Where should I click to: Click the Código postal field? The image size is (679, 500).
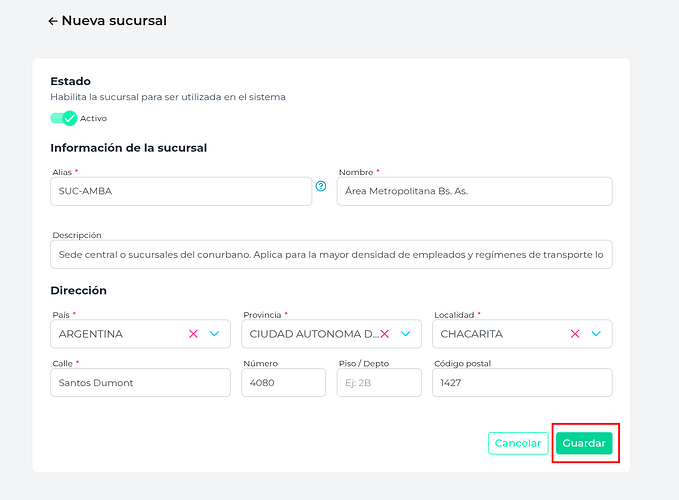pos(522,383)
